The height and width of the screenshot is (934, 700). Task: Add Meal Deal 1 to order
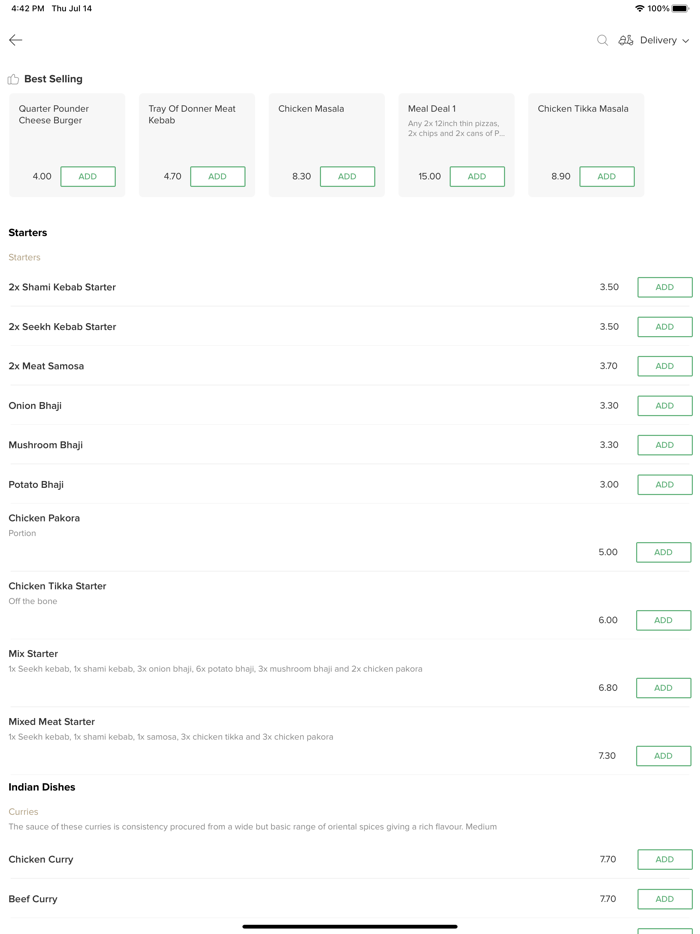tap(477, 177)
